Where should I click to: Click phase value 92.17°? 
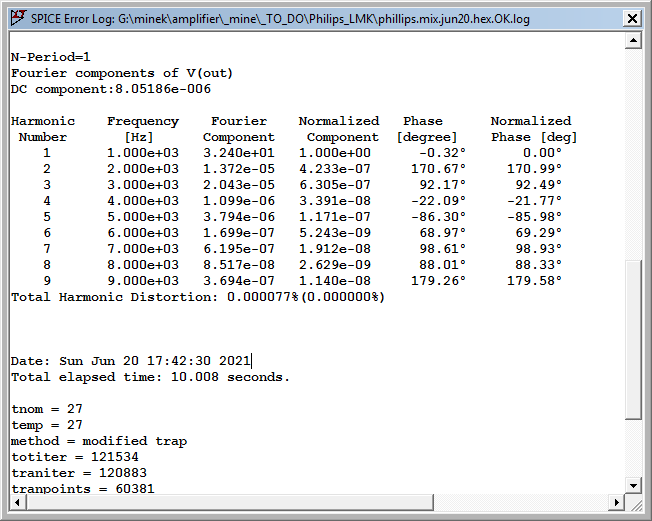[442, 185]
